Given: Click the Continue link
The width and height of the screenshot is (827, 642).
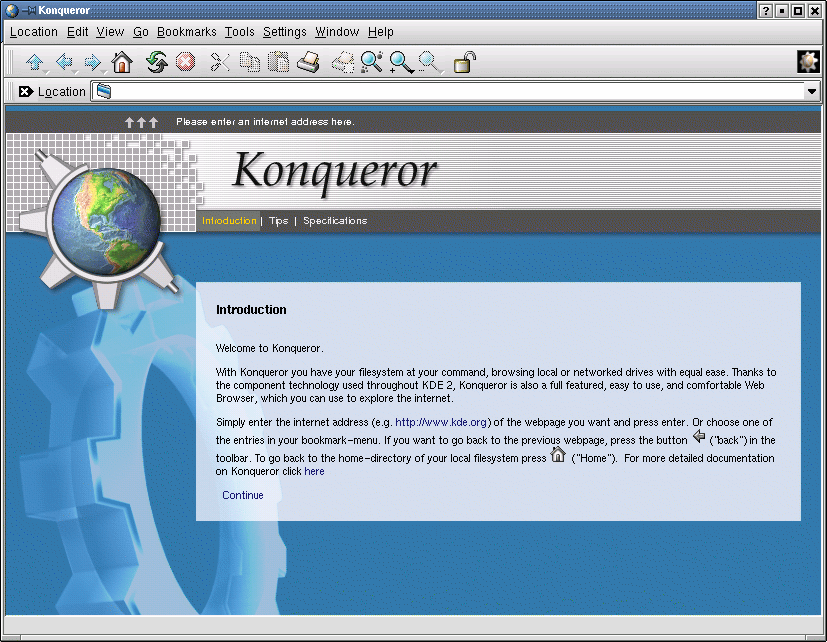Looking at the screenshot, I should [x=243, y=495].
